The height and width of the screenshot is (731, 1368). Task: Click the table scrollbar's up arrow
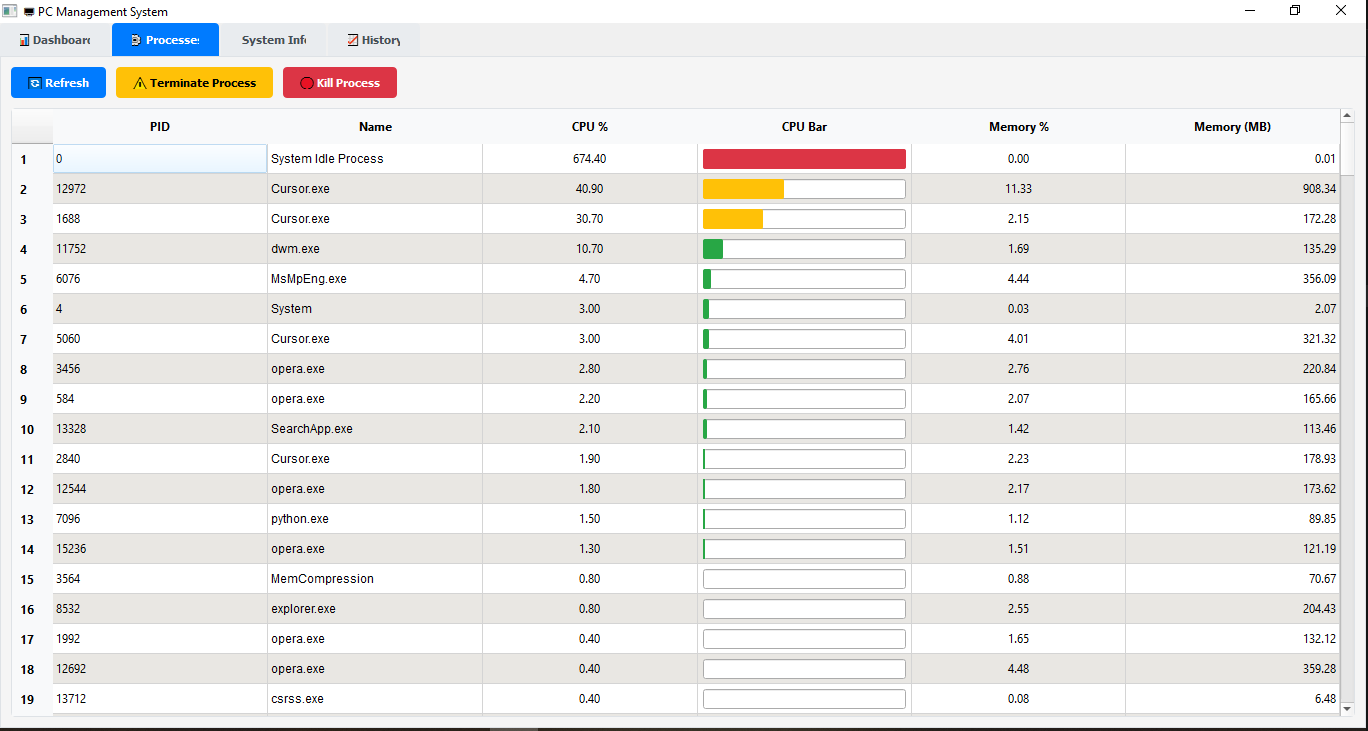tap(1347, 116)
